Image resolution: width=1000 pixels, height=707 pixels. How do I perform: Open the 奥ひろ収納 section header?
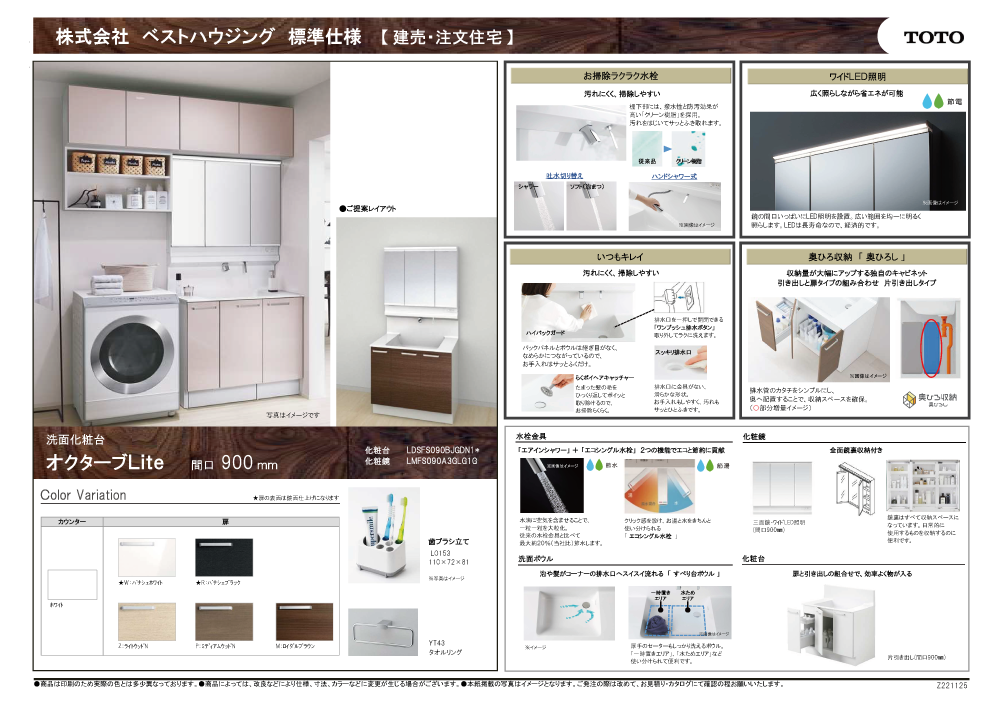click(x=856, y=257)
